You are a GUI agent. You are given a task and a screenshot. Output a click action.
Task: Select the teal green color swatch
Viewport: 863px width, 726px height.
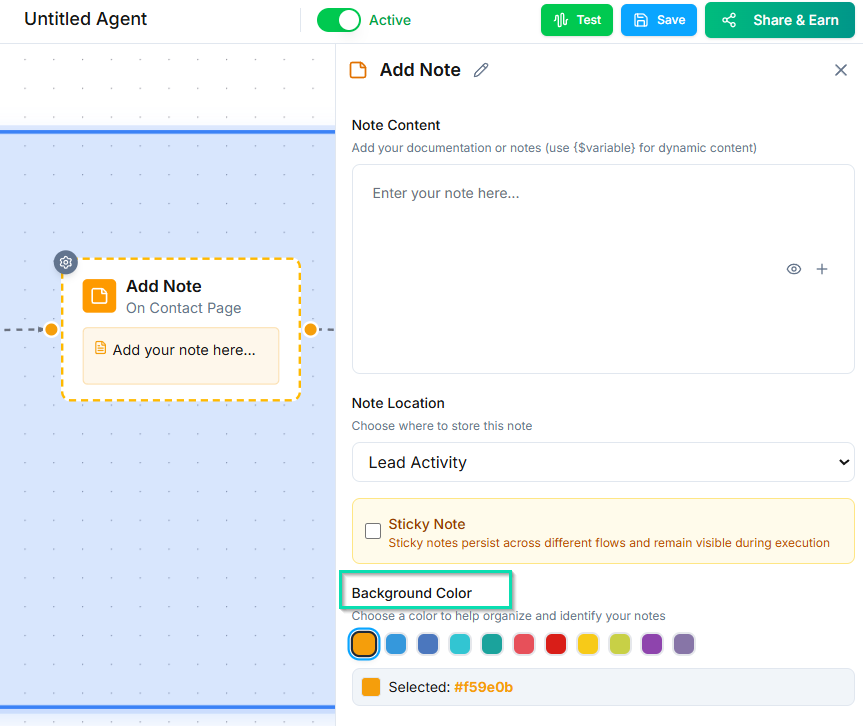point(492,644)
